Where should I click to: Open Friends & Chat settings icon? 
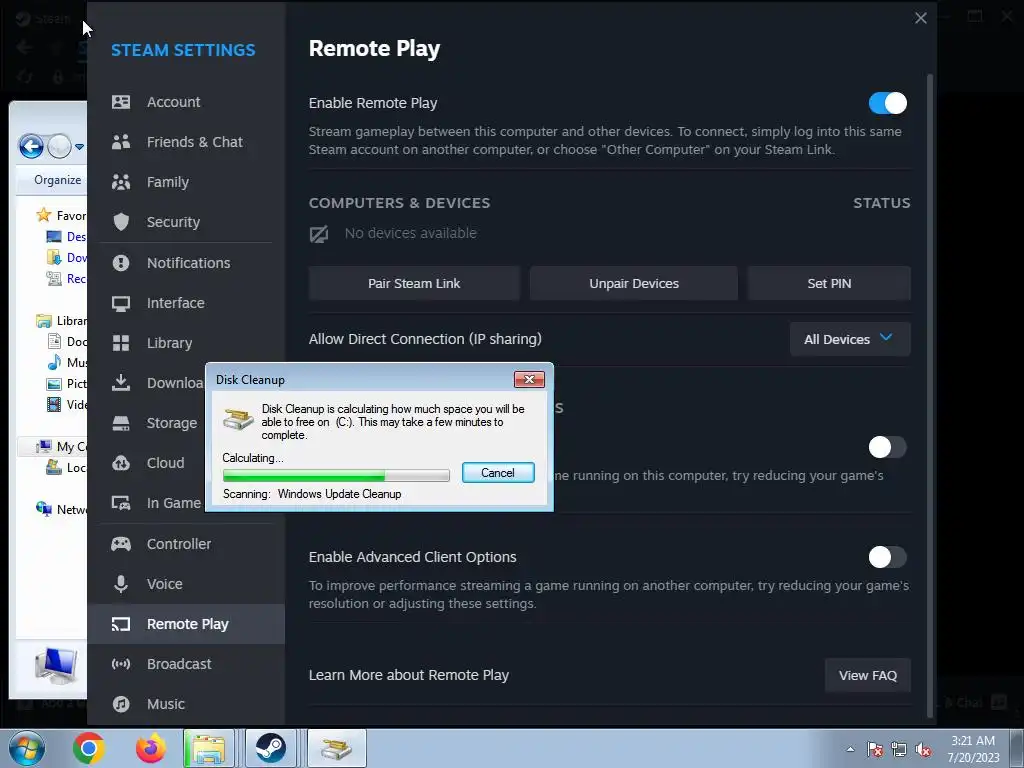[x=121, y=142]
